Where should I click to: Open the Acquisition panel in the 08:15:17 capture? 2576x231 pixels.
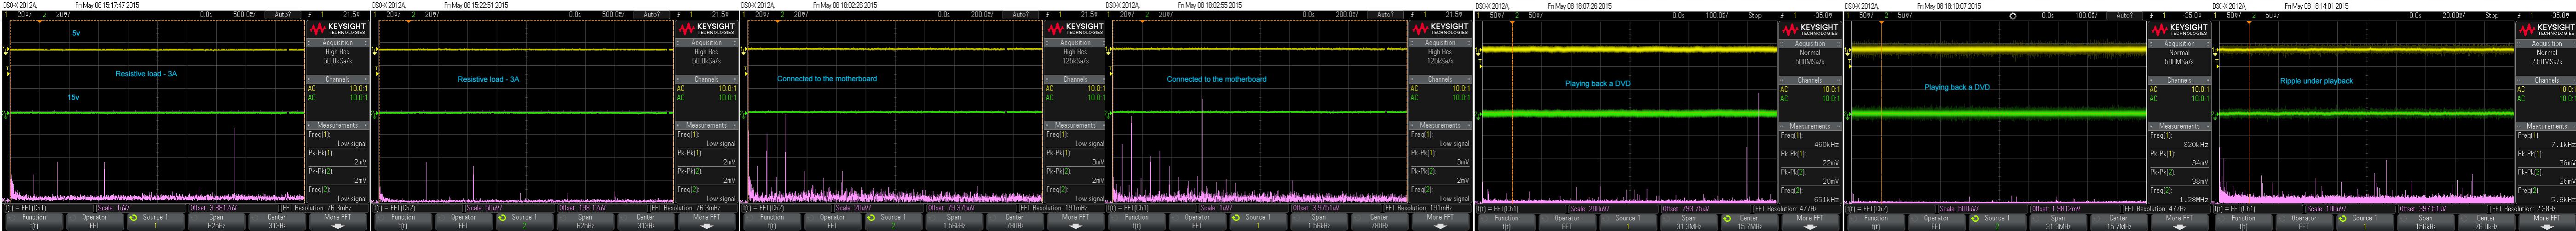coord(337,43)
